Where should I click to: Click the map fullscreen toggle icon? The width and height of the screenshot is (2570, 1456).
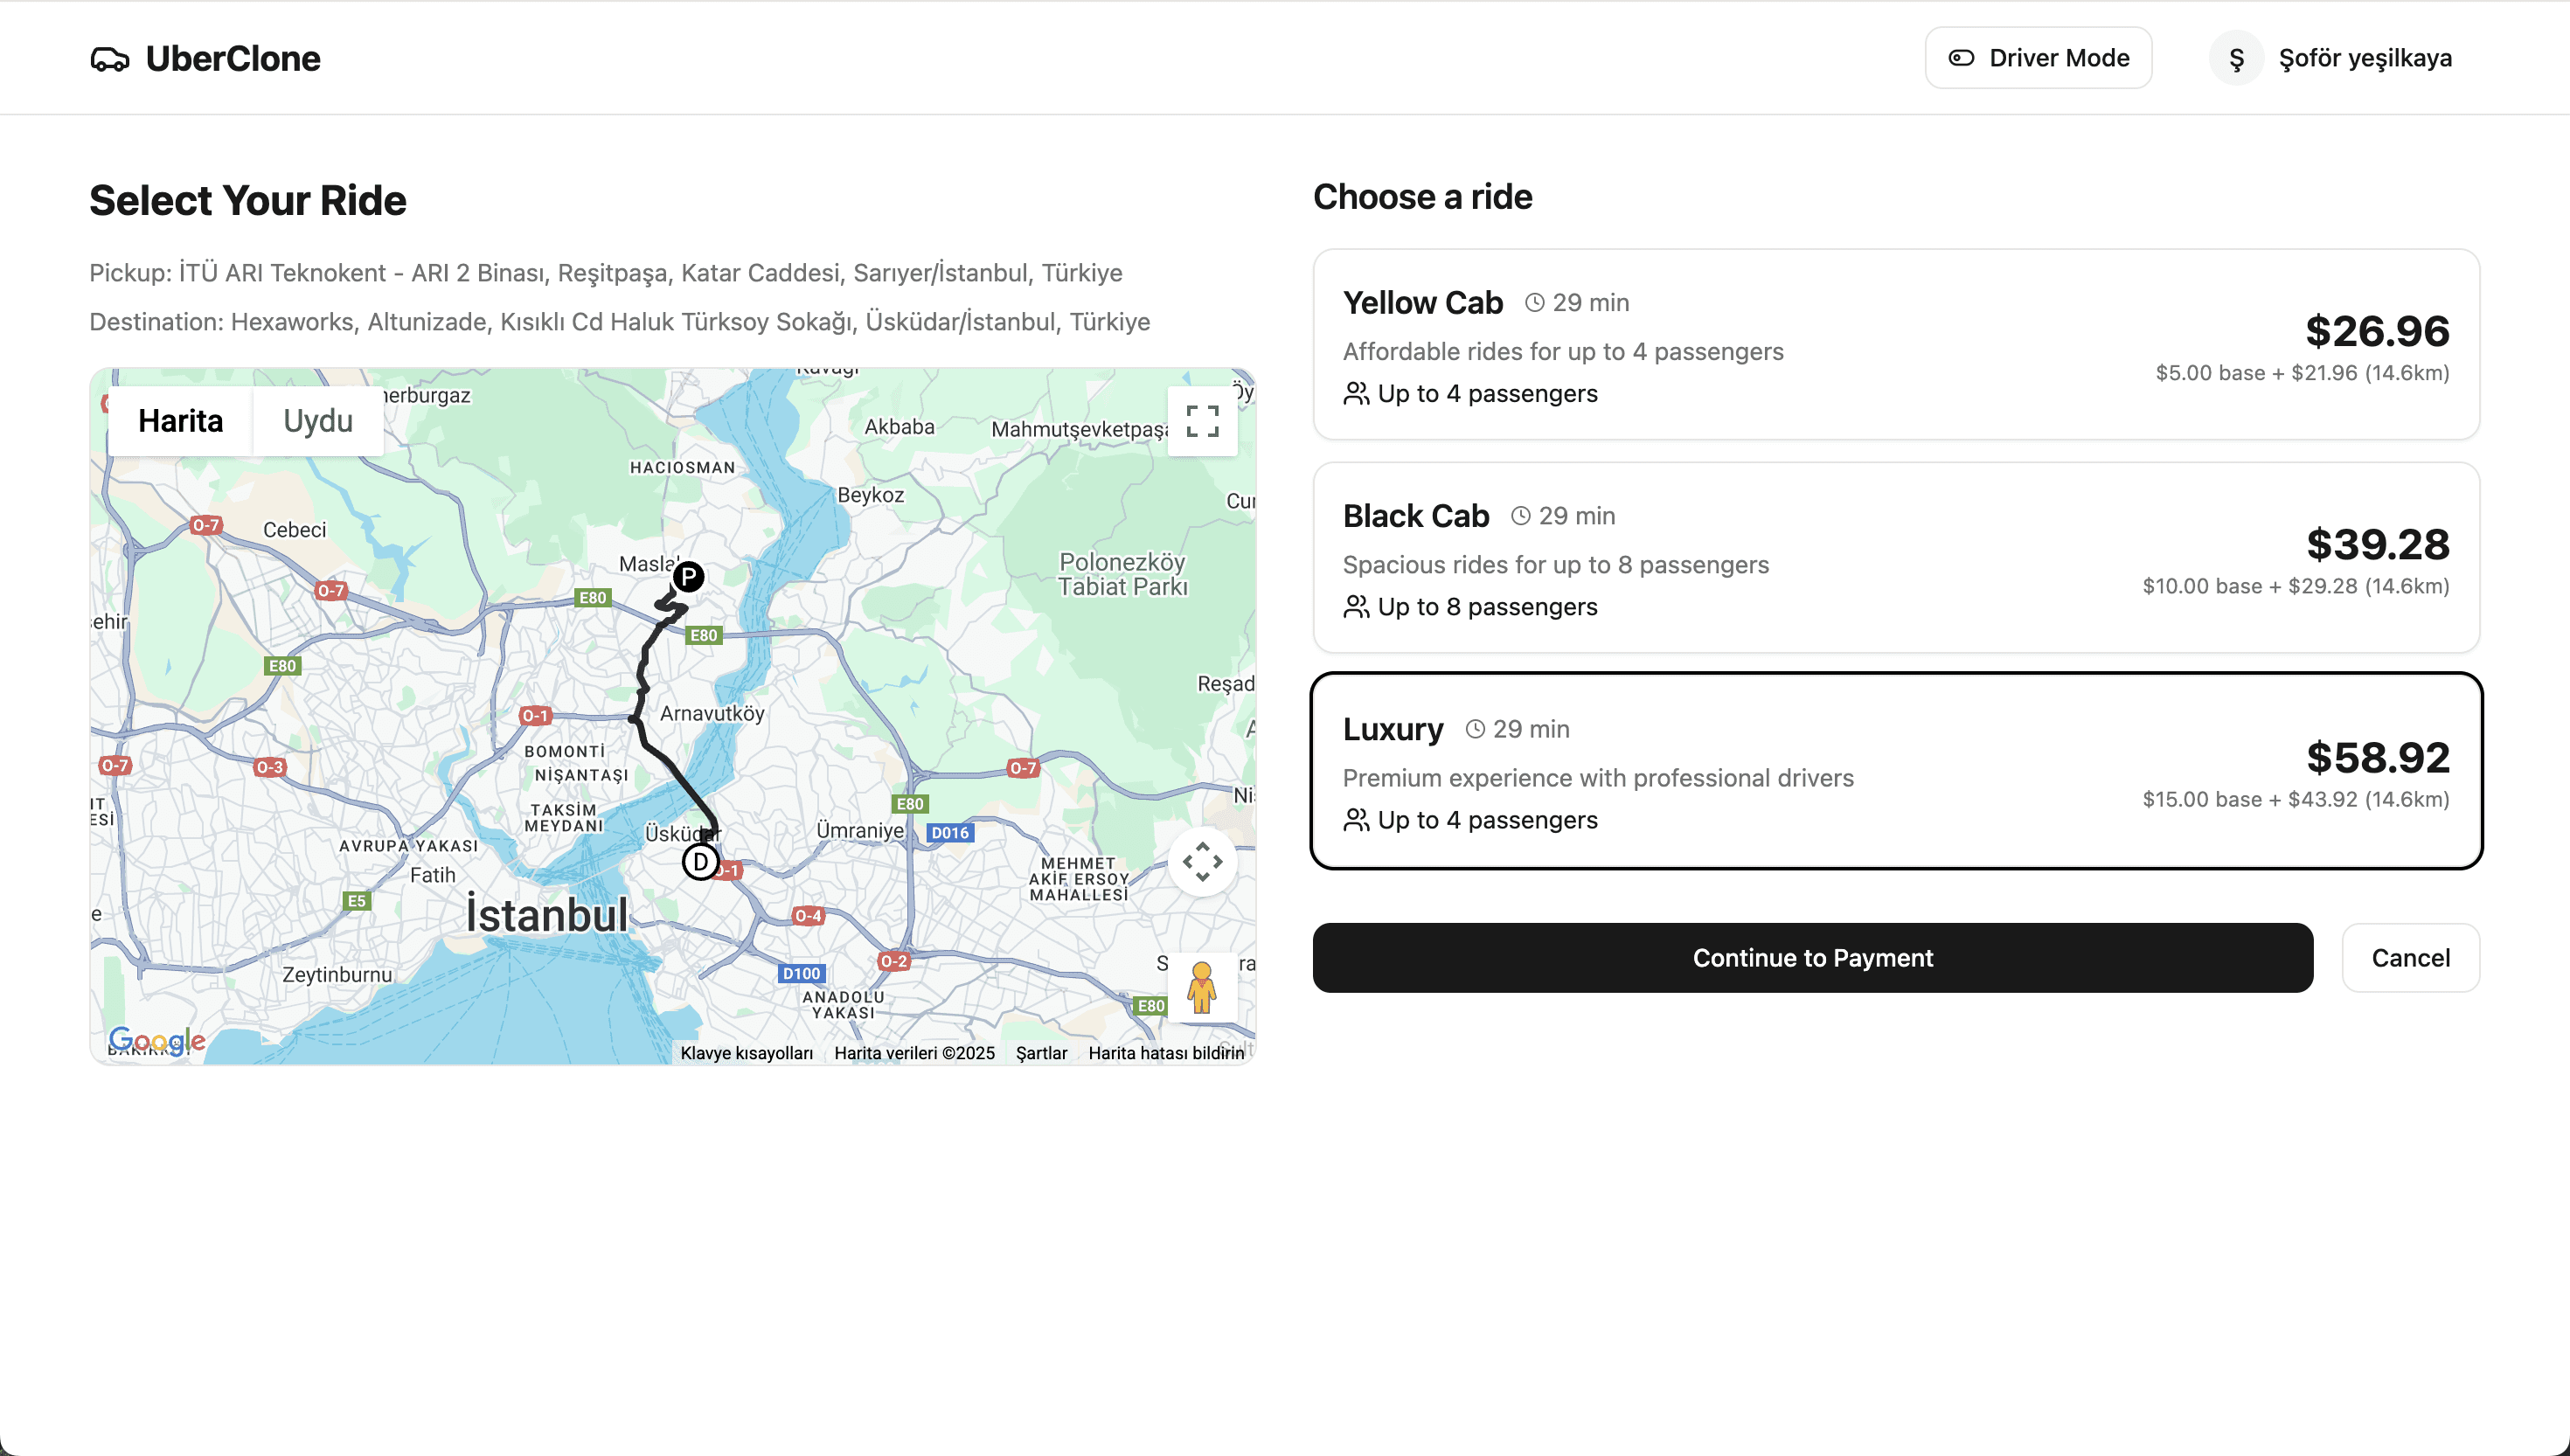point(1202,421)
